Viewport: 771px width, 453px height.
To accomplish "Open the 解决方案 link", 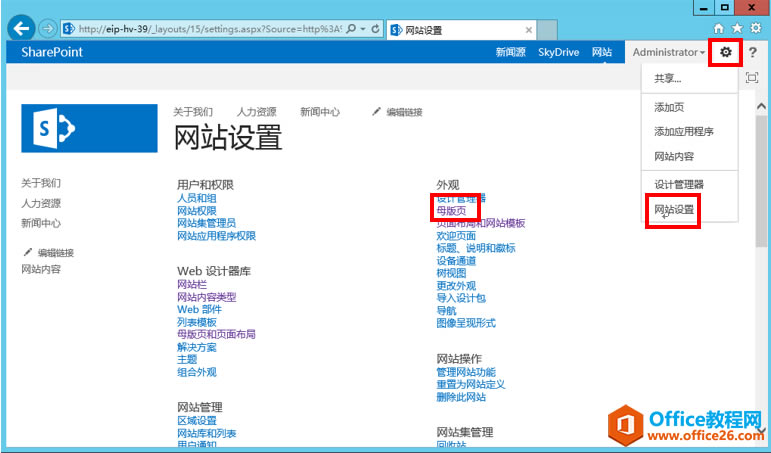I will pos(197,347).
